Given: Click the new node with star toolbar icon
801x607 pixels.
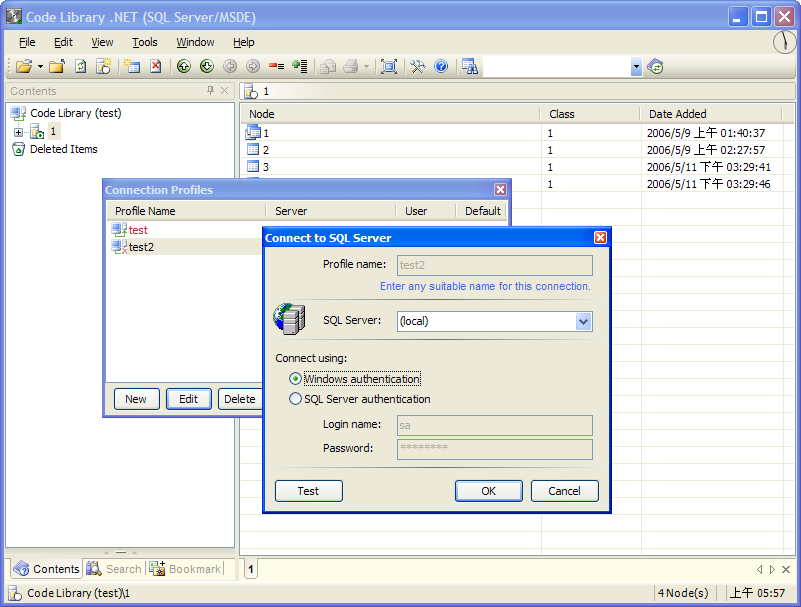Looking at the screenshot, I should 104,66.
